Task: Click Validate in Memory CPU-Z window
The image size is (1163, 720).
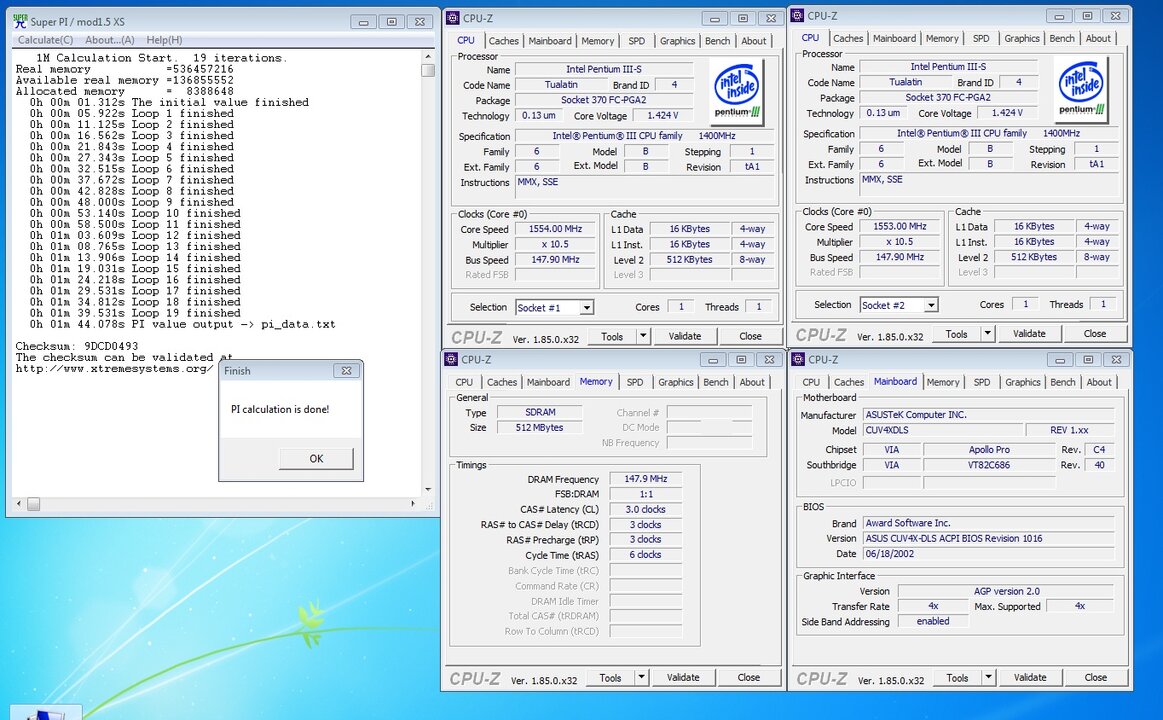Action: (682, 677)
